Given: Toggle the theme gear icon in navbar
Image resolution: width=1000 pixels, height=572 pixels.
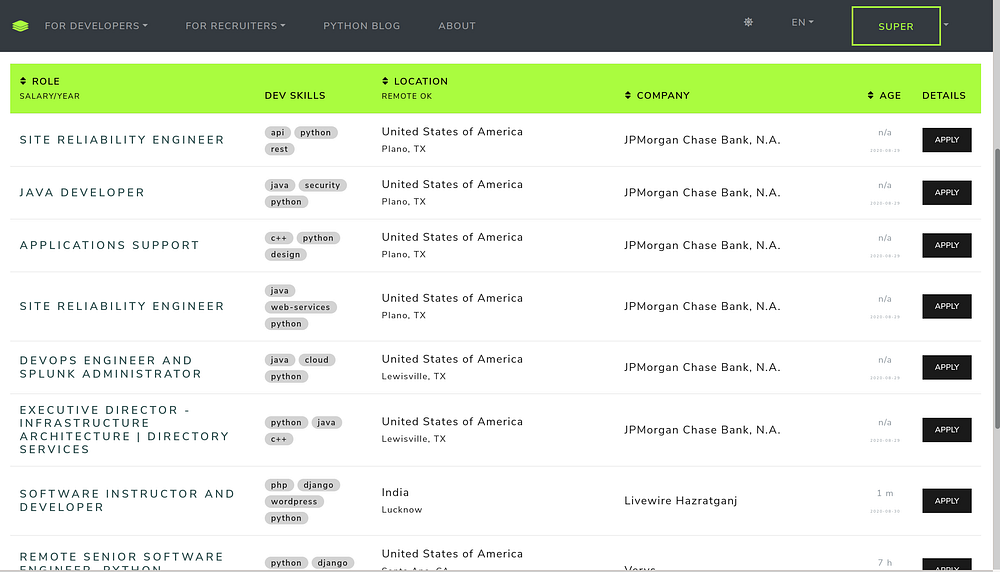Looking at the screenshot, I should tap(748, 22).
